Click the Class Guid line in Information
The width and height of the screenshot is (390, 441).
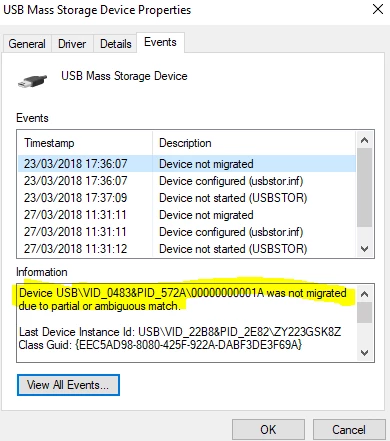[160, 345]
